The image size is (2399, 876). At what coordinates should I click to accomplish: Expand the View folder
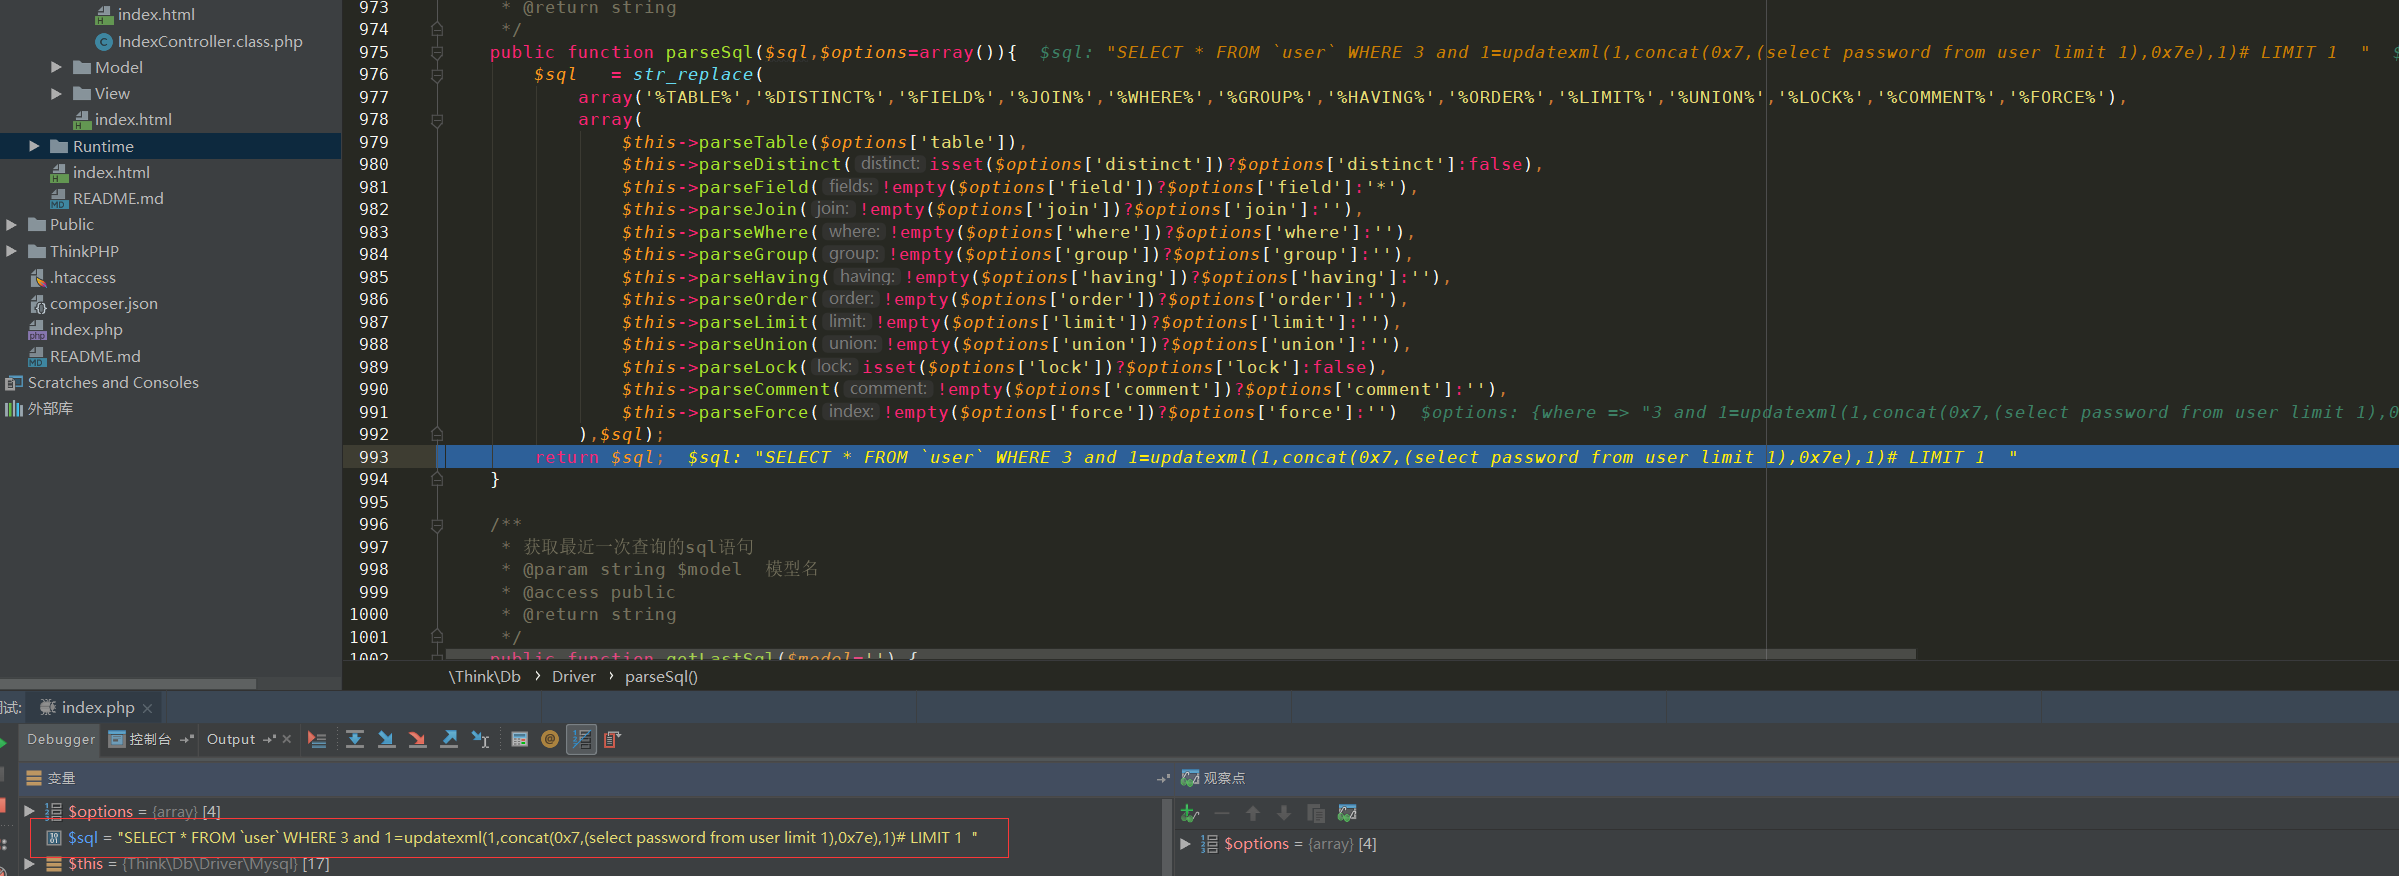[56, 93]
